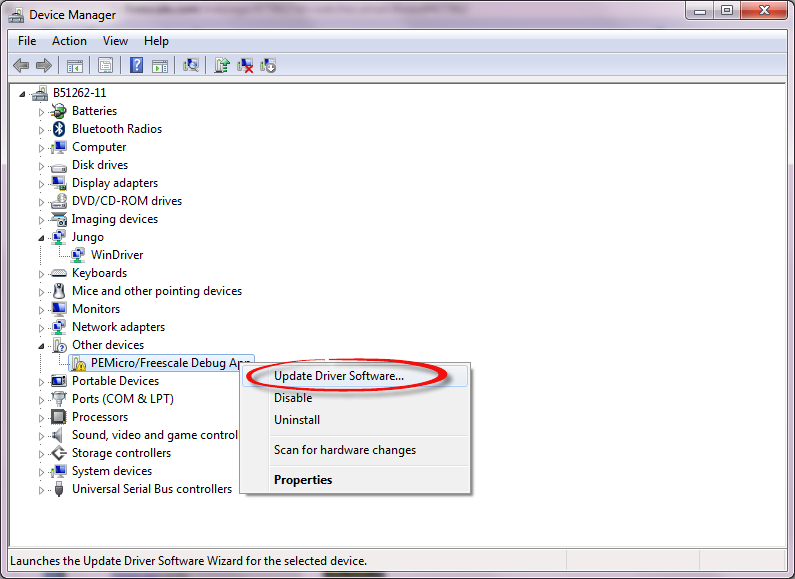Click the Imaging devices camera icon
Viewport: 795px width, 579px height.
click(x=59, y=220)
